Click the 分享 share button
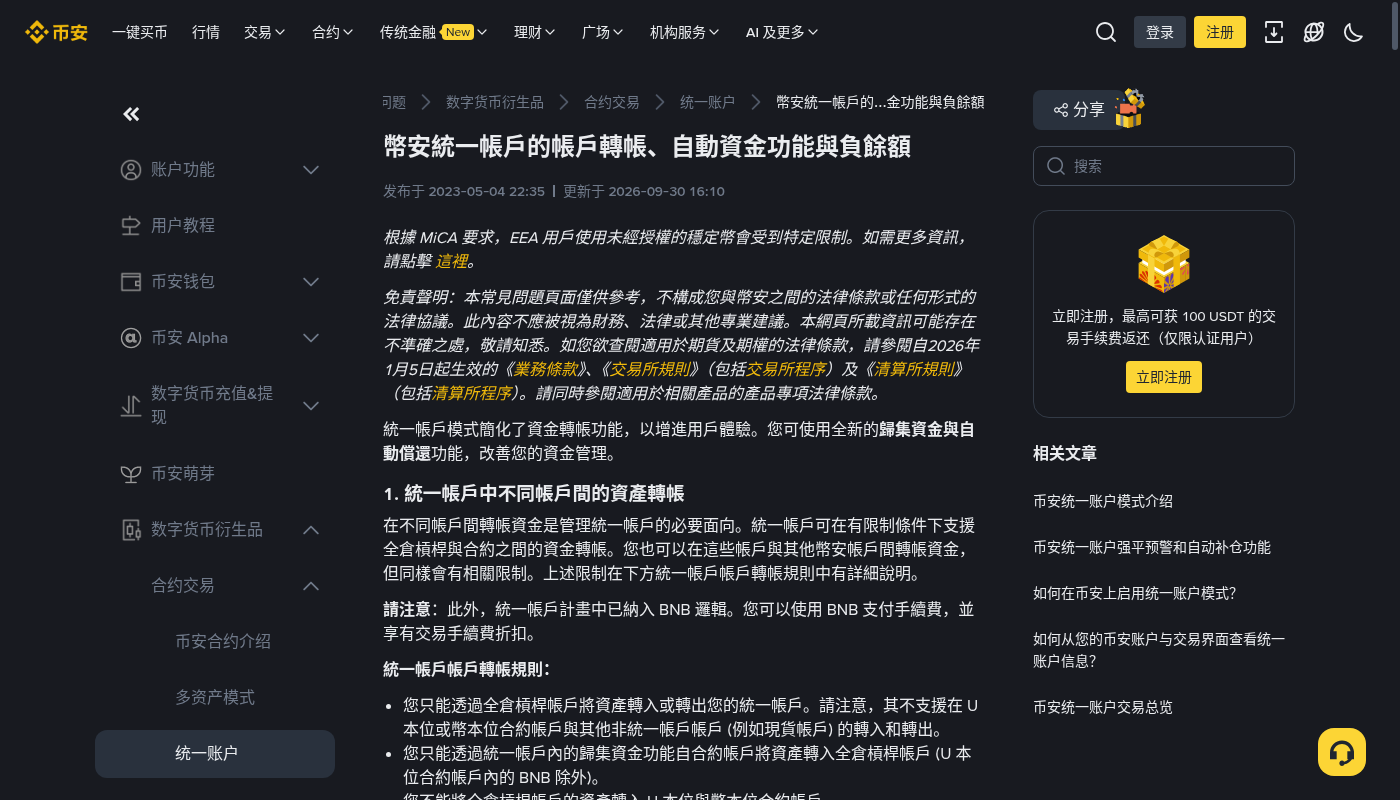 tap(1079, 110)
